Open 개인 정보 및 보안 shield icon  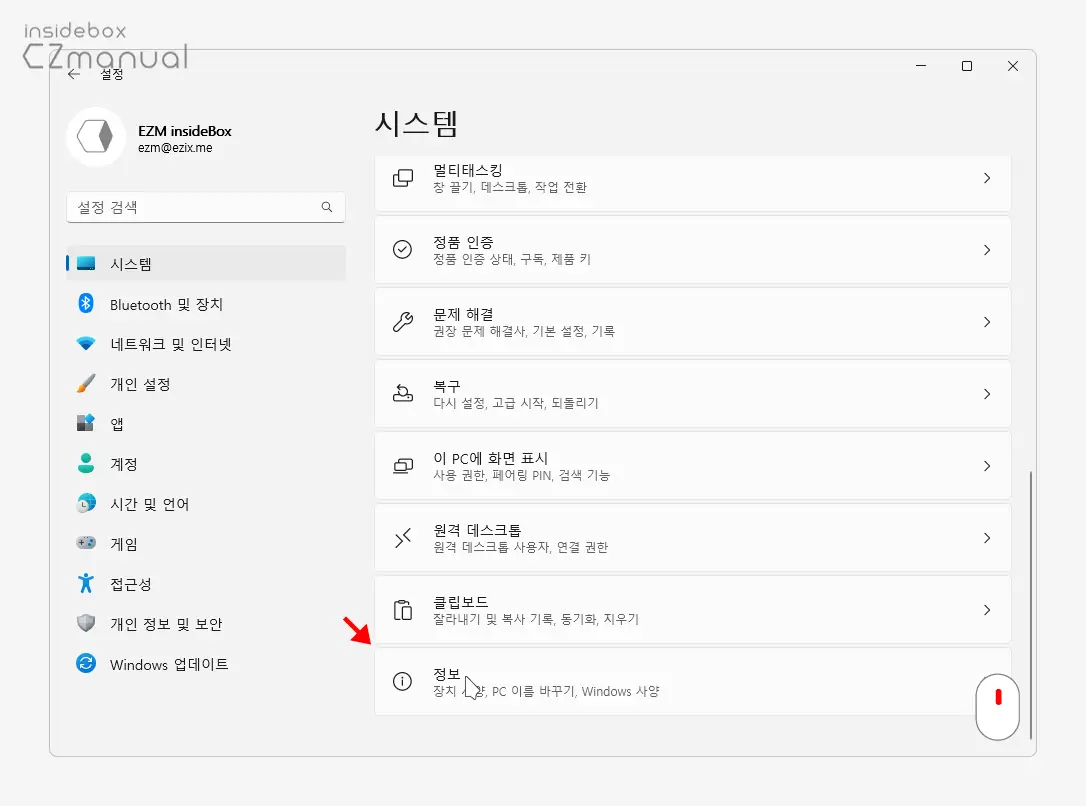(86, 624)
